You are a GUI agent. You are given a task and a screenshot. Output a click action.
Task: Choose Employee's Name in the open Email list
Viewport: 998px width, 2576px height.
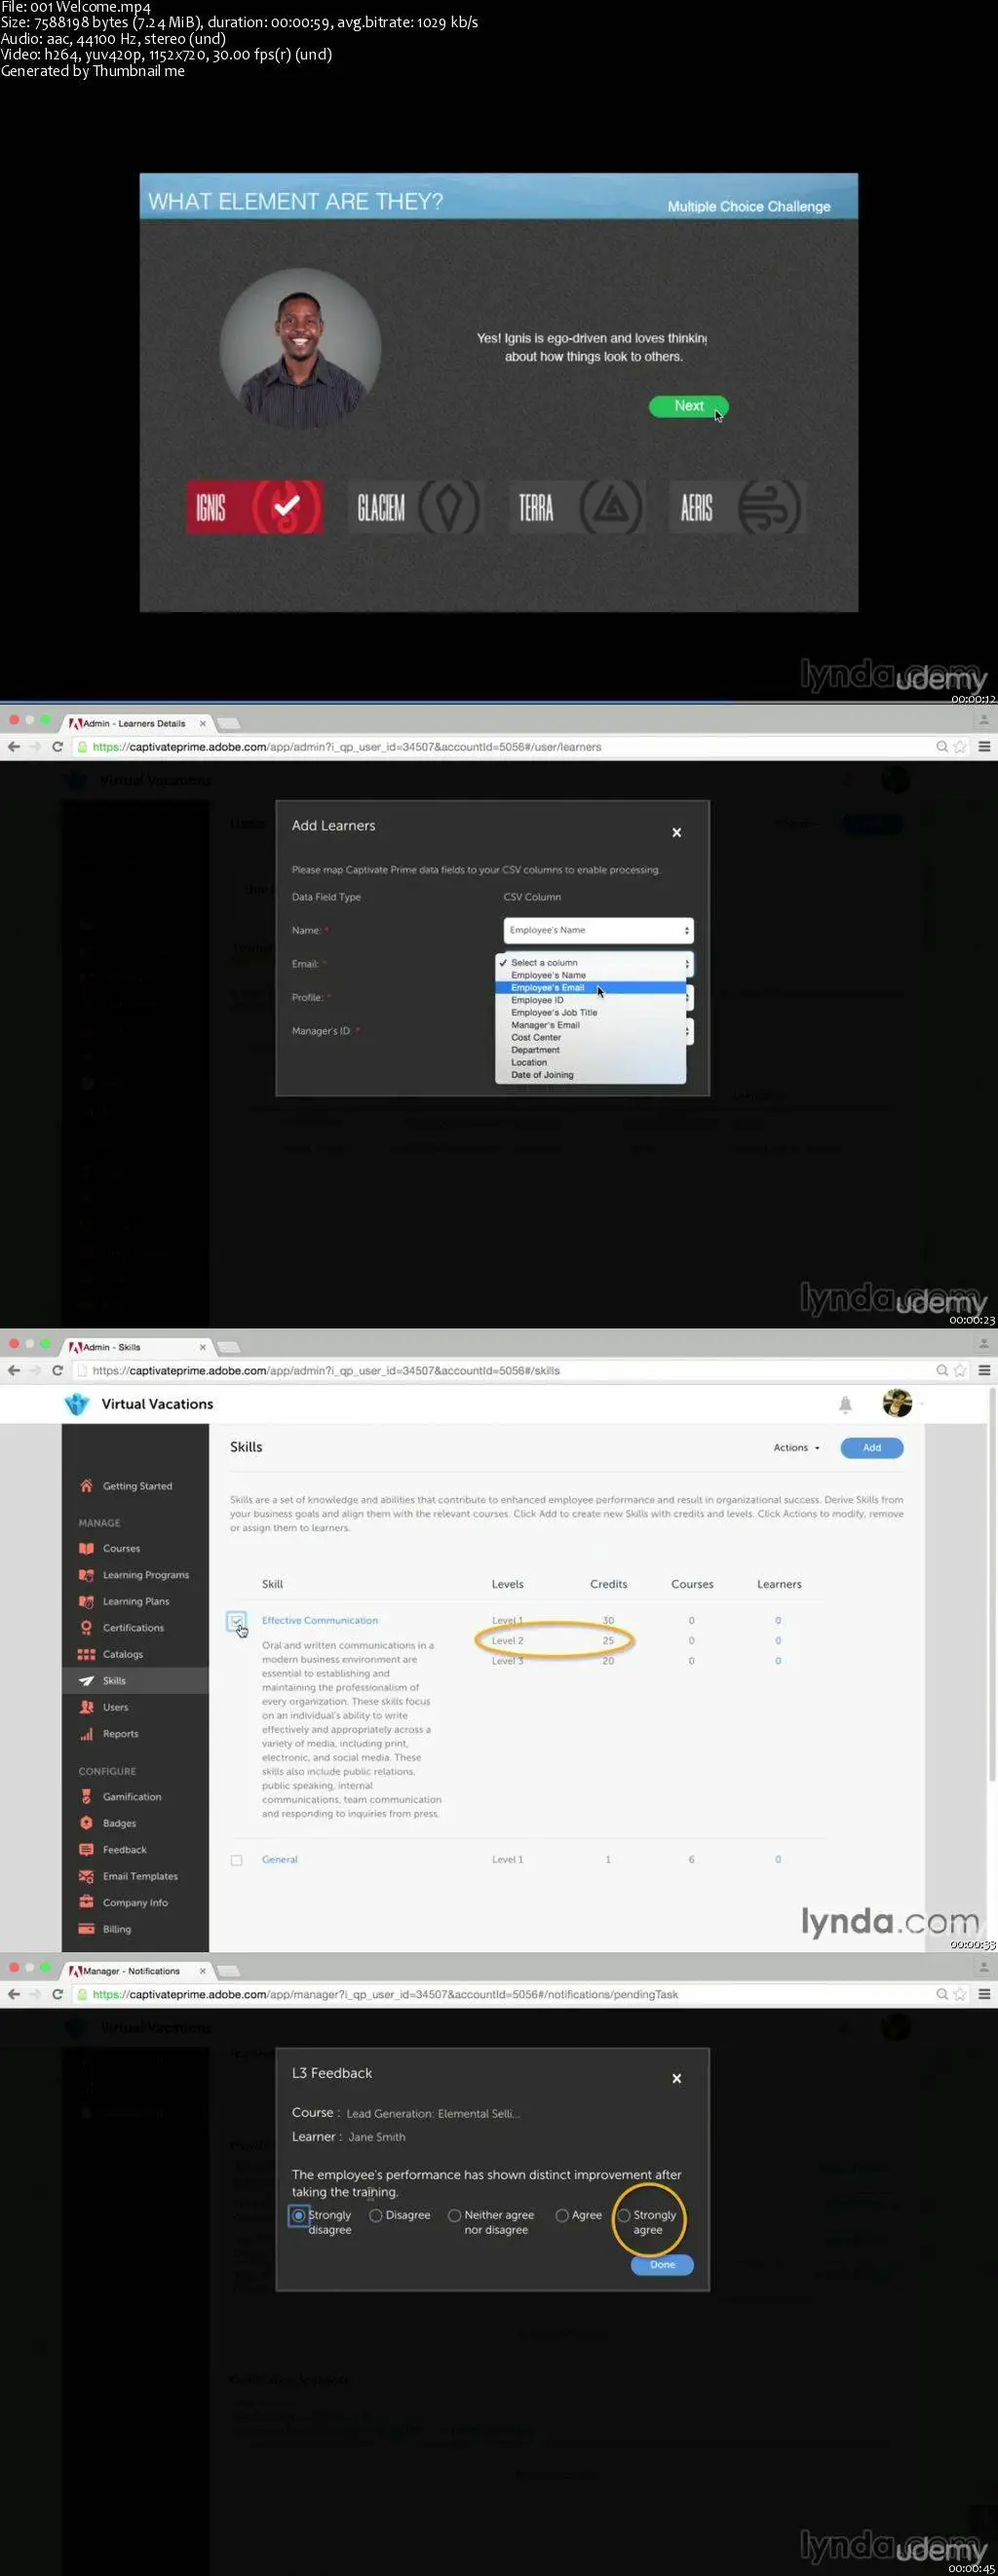click(590, 975)
